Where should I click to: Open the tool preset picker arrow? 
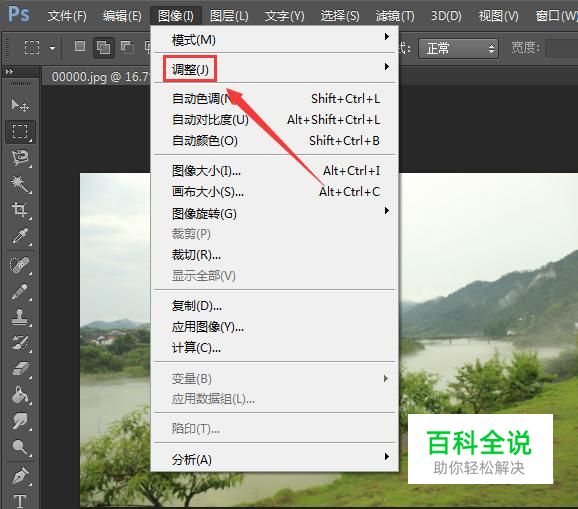[x=53, y=48]
